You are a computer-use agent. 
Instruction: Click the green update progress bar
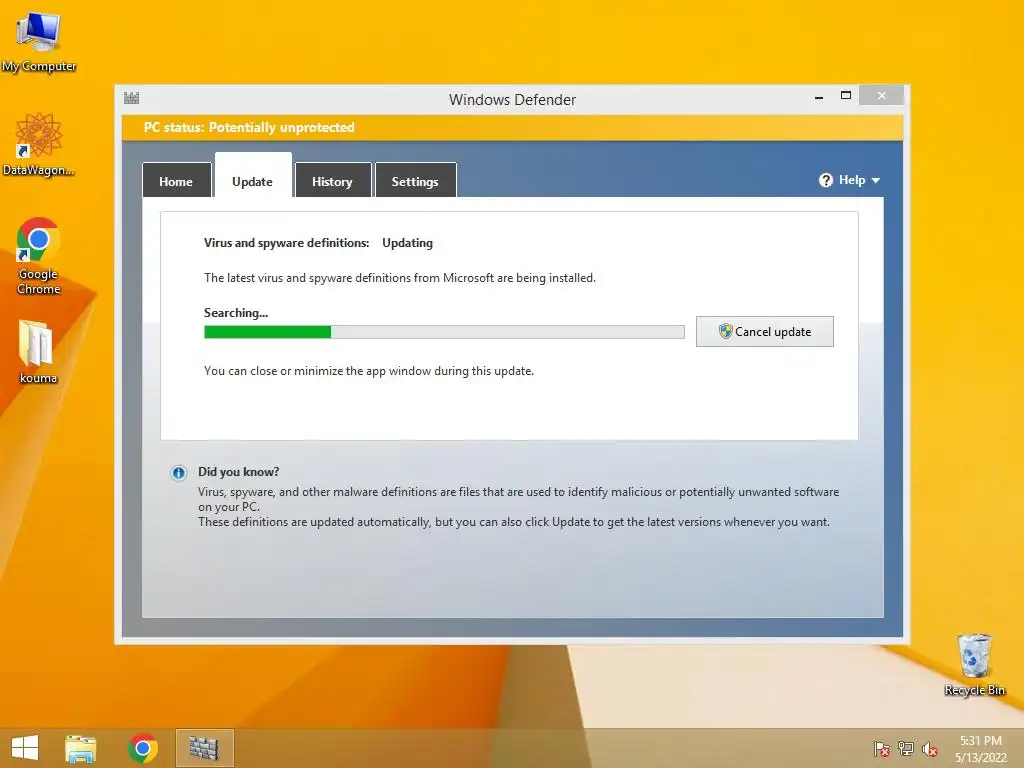point(444,332)
